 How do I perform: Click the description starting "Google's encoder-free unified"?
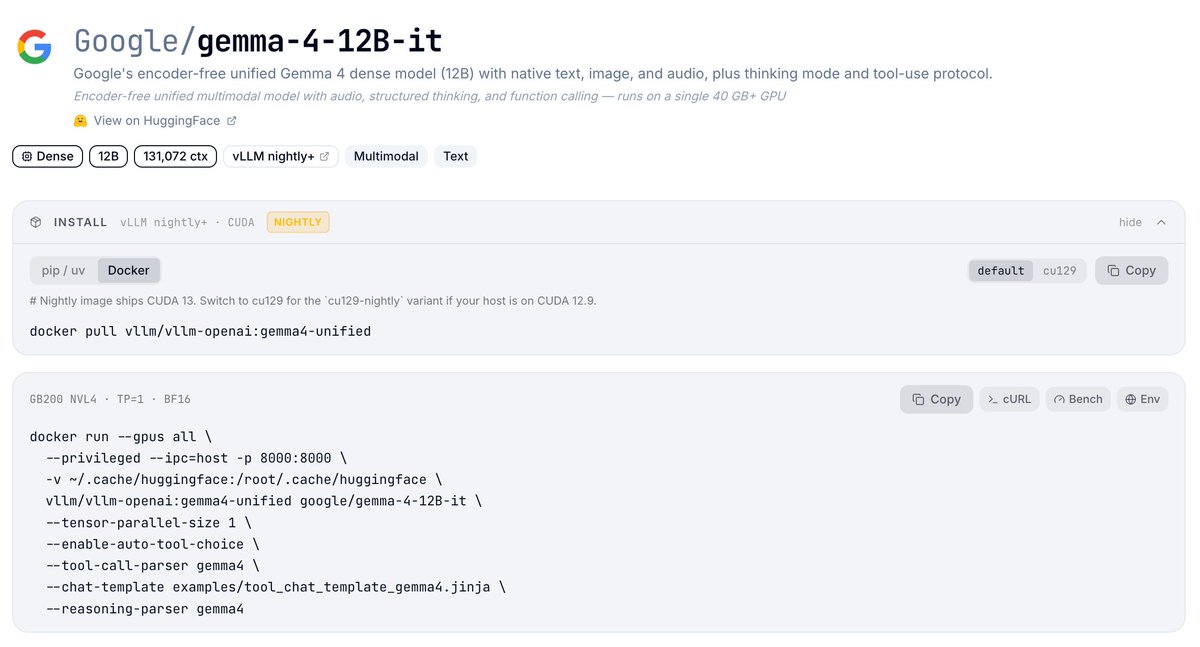pos(533,74)
